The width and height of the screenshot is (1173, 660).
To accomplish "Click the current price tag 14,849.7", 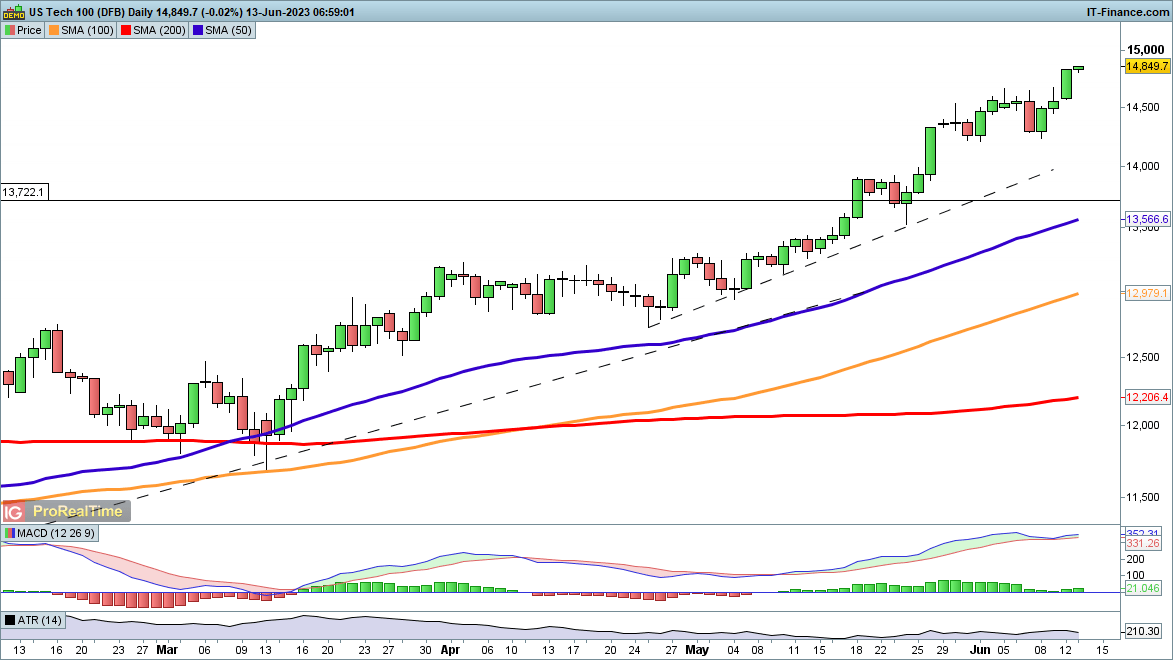I will pyautogui.click(x=1147, y=66).
